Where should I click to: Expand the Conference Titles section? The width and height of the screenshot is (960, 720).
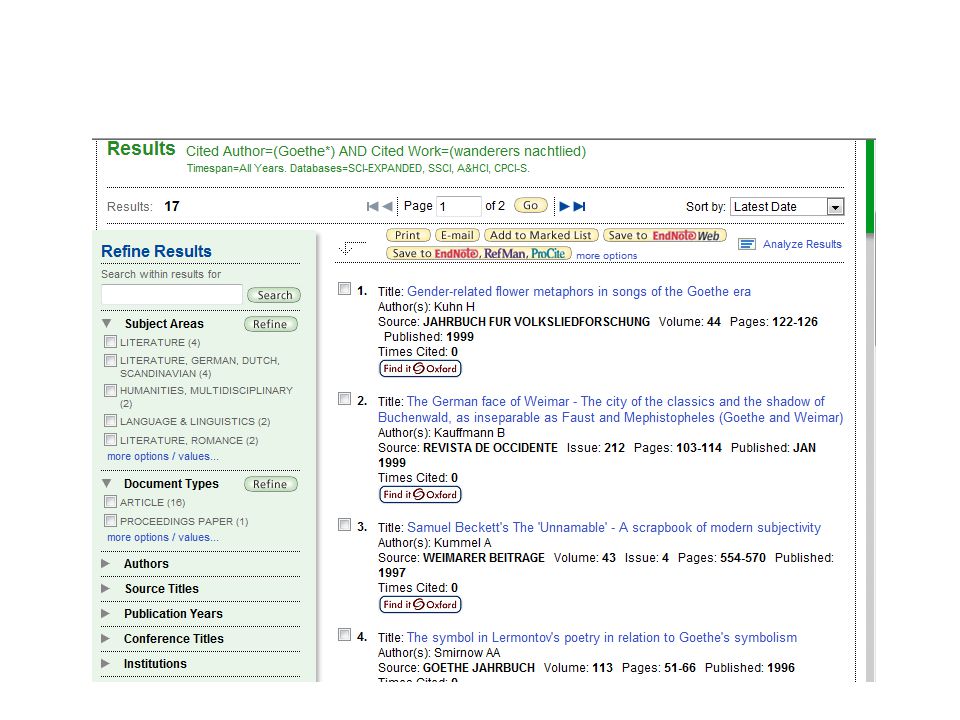[105, 639]
